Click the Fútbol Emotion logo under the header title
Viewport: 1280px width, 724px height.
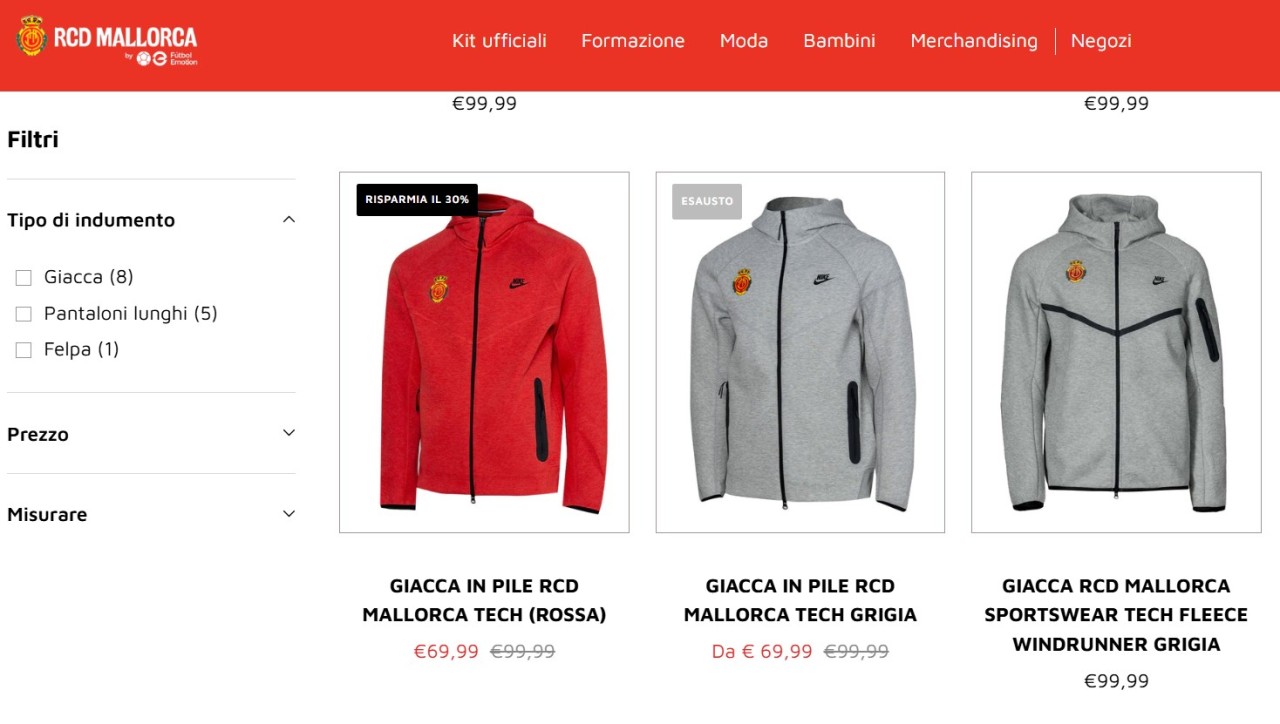(166, 58)
